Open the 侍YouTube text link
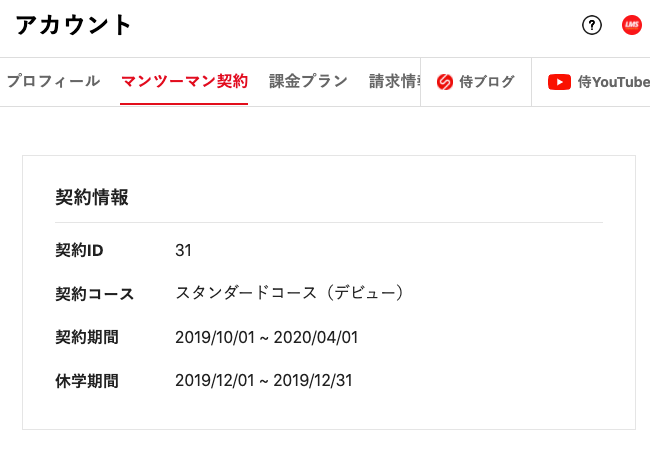Image resolution: width=650 pixels, height=450 pixels. 613,82
